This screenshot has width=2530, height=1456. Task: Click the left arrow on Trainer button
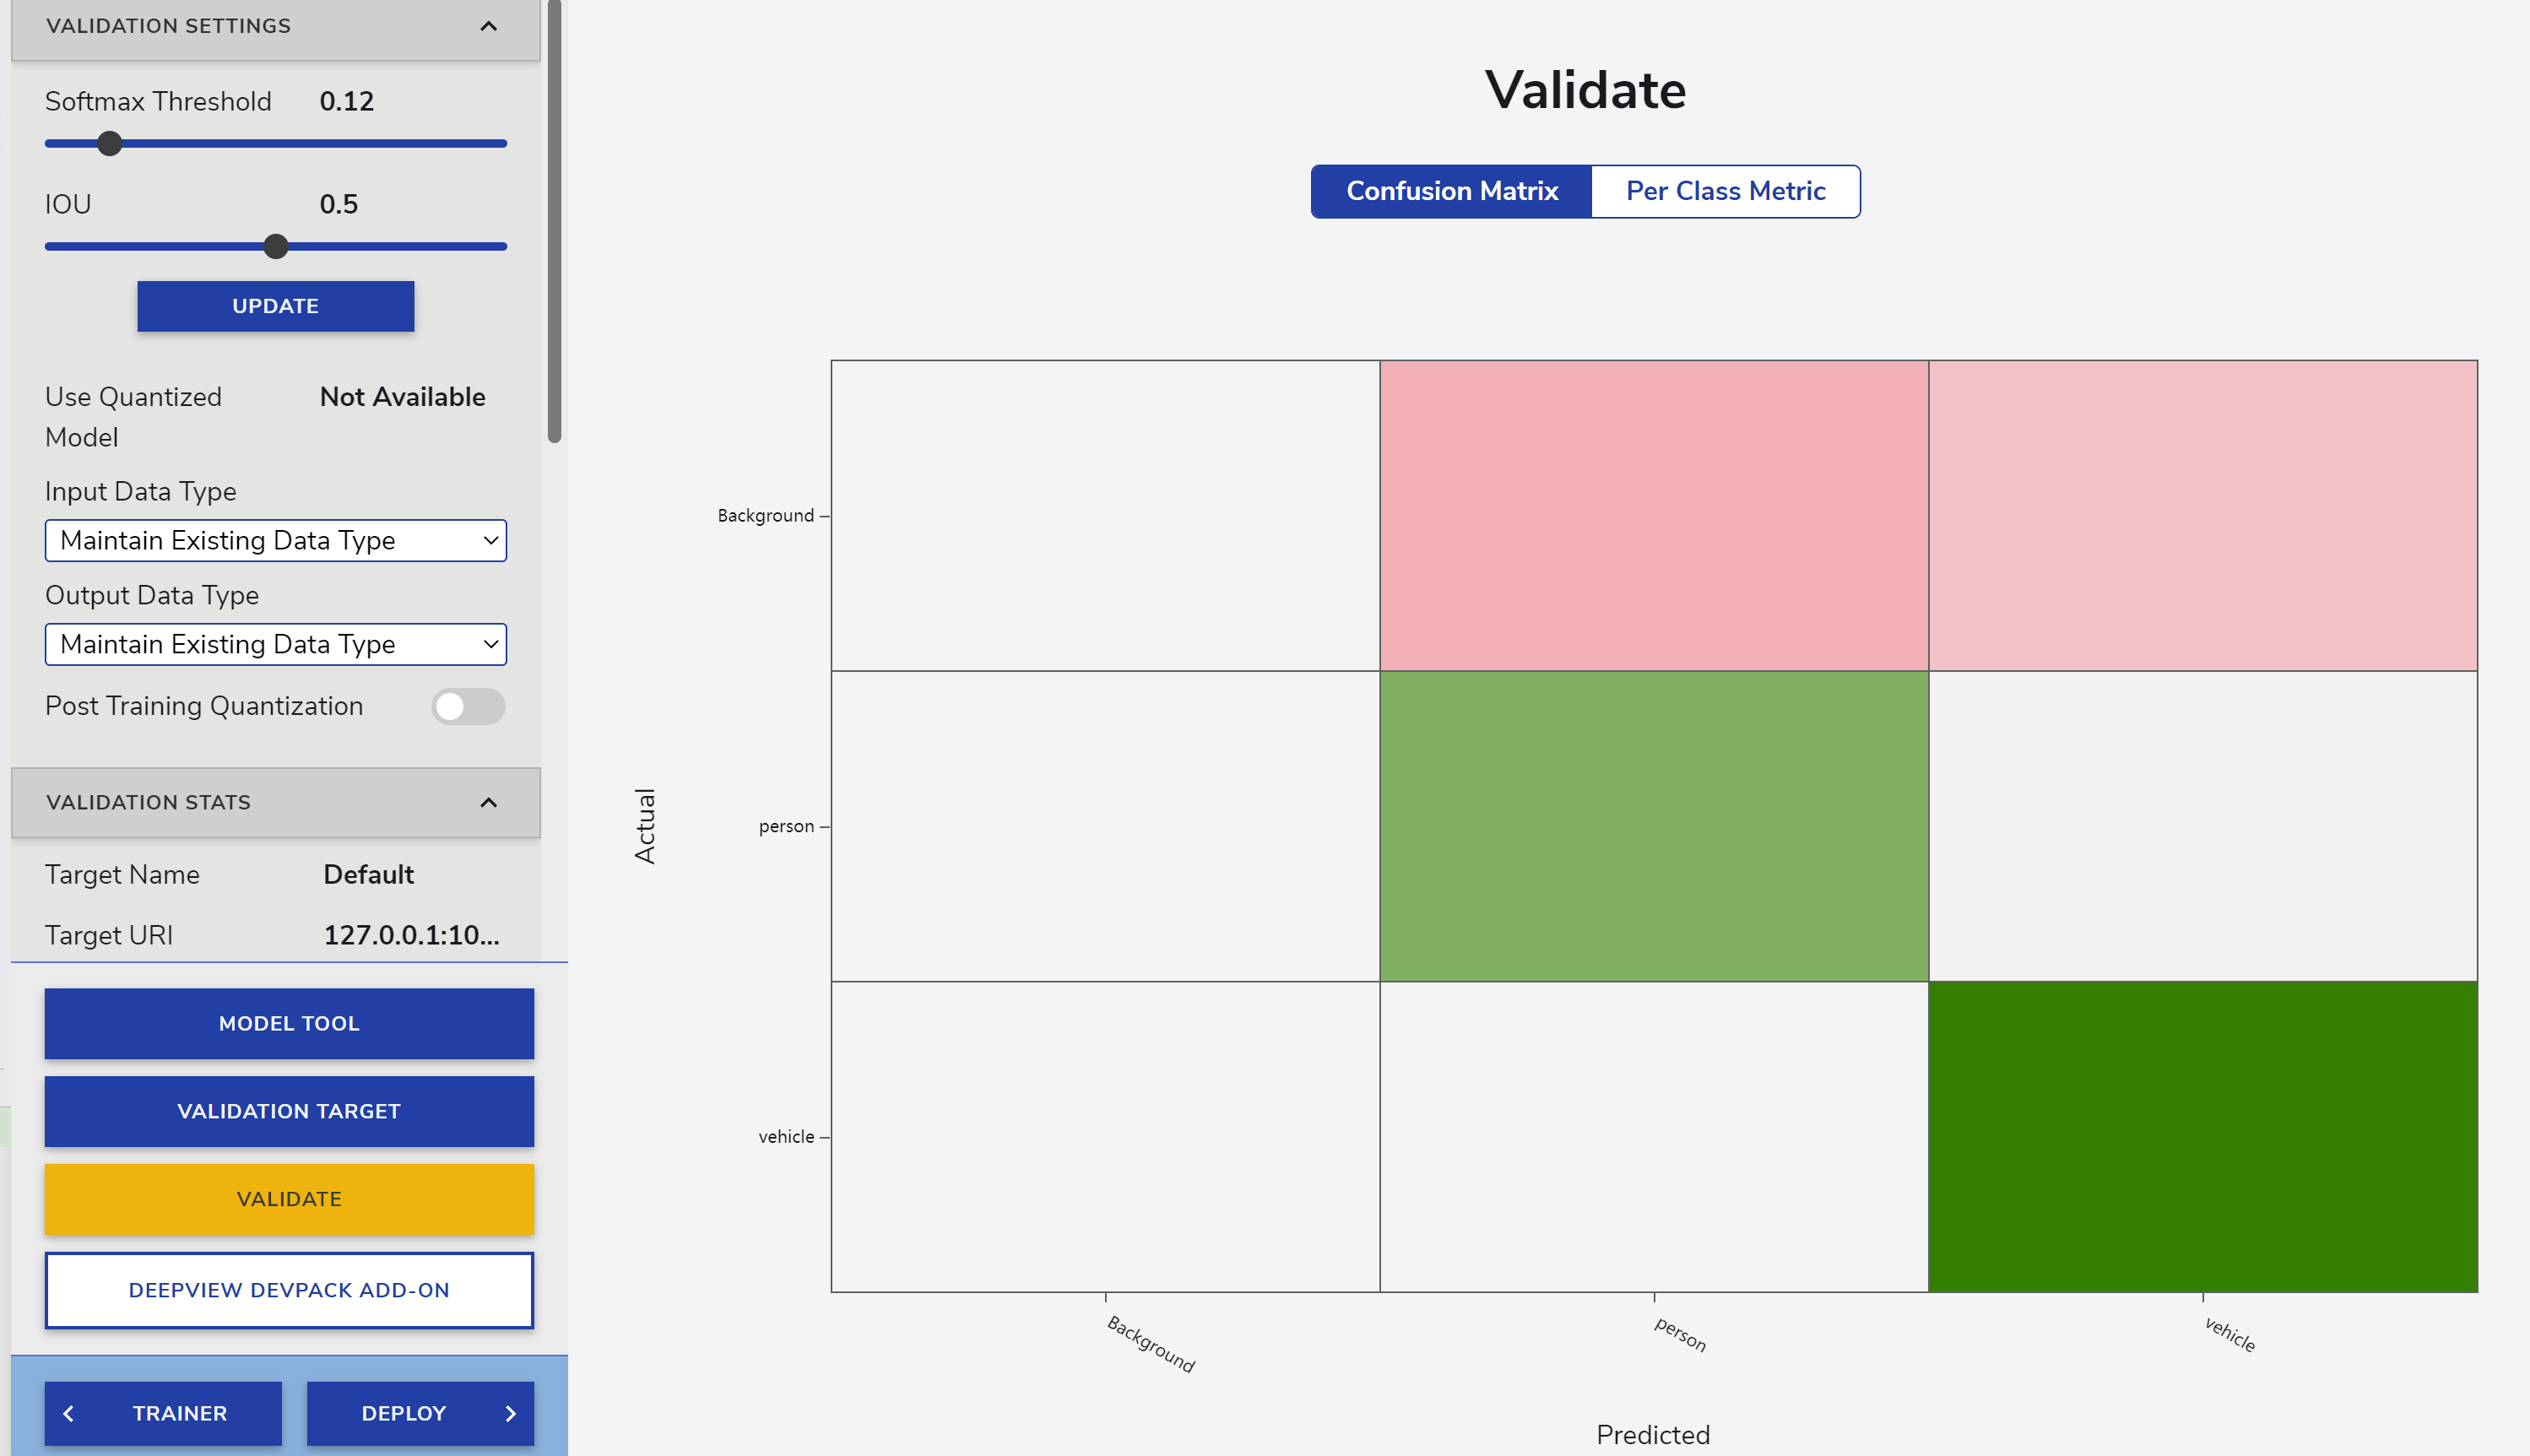[x=69, y=1413]
